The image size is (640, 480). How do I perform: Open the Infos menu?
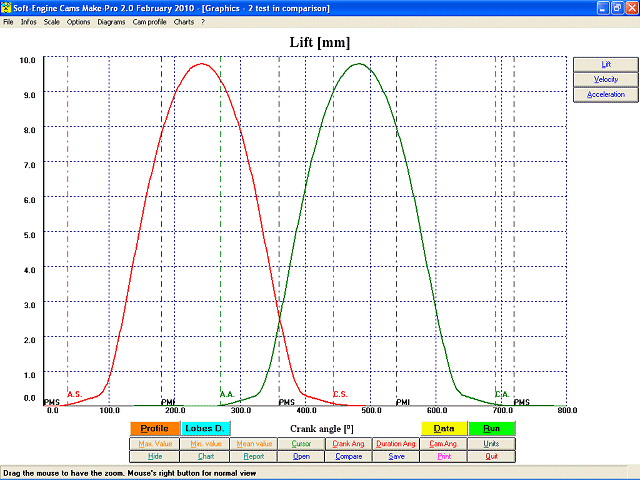click(29, 22)
